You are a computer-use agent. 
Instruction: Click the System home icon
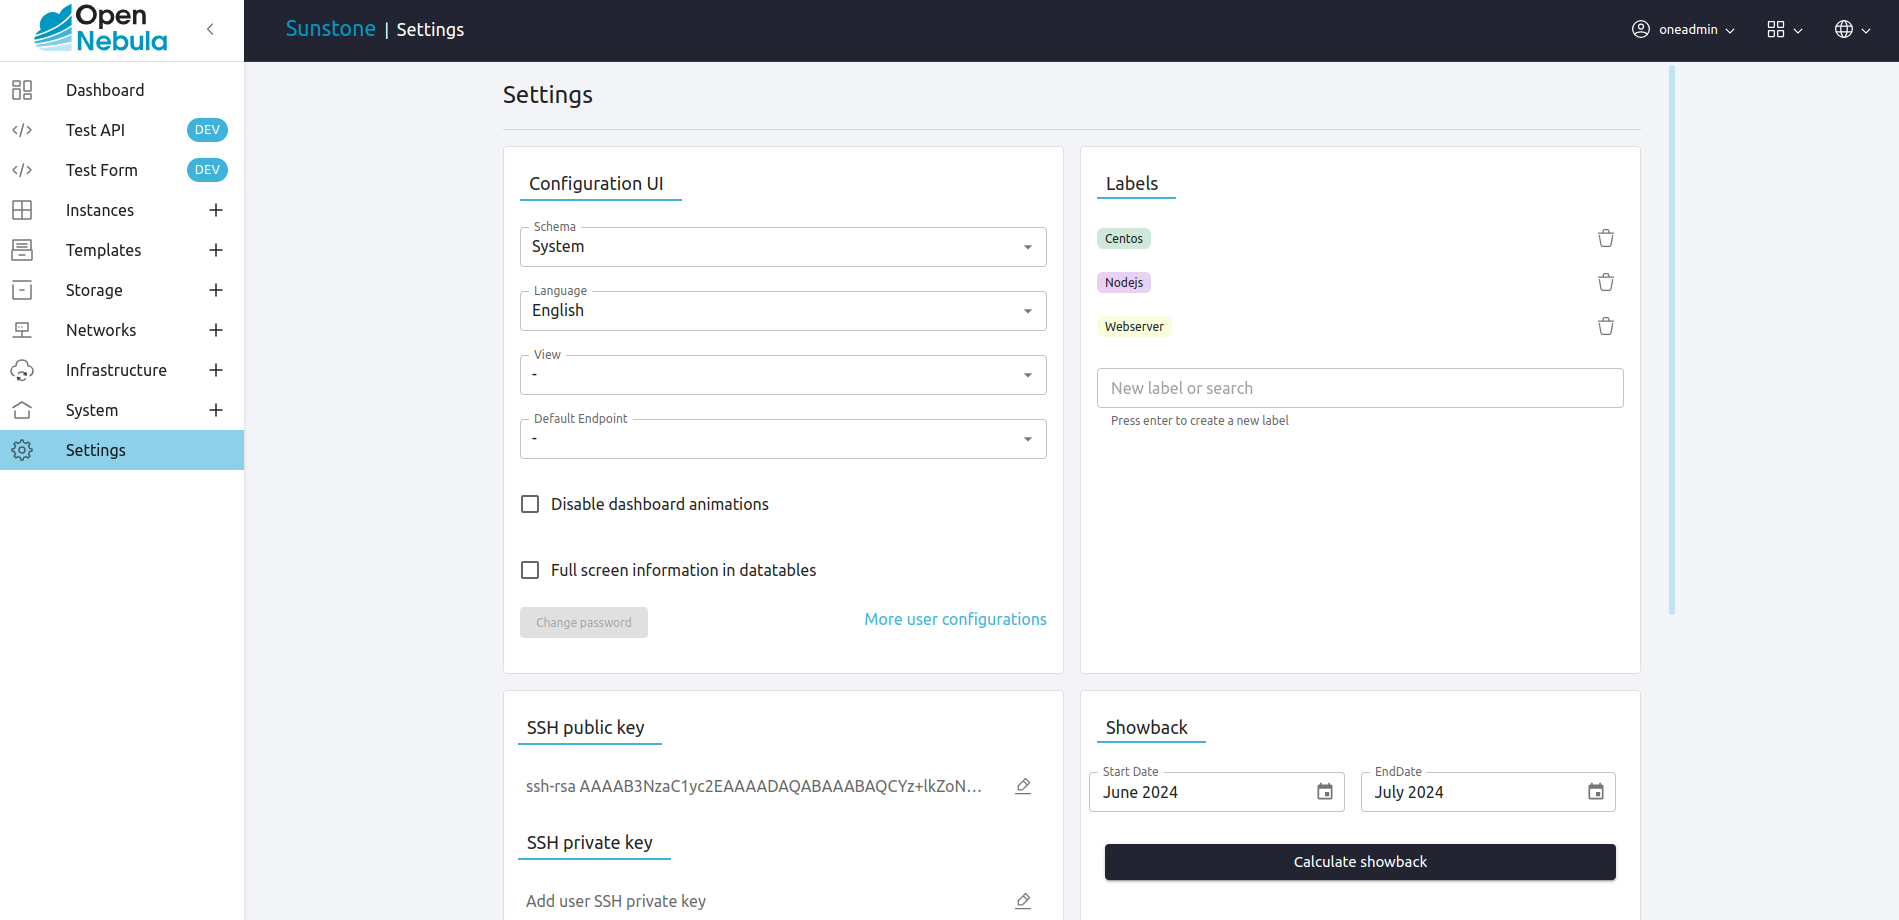click(22, 410)
